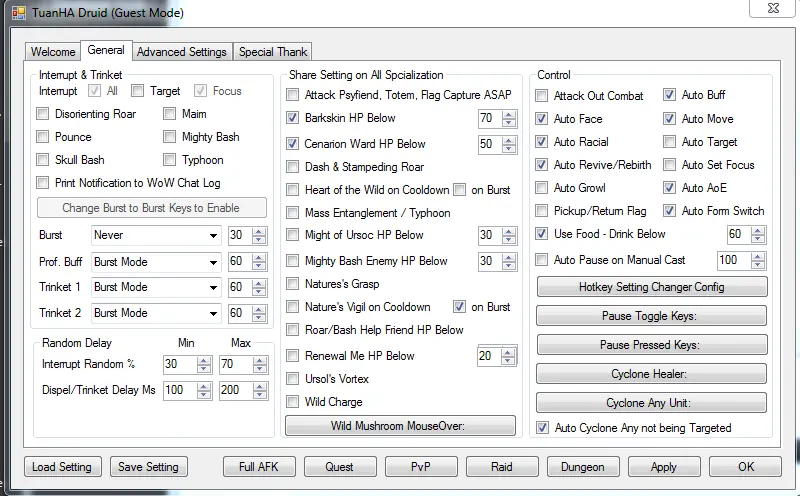Open Hotkey Setting Changer Config
Image resolution: width=800 pixels, height=496 pixels.
(x=651, y=287)
